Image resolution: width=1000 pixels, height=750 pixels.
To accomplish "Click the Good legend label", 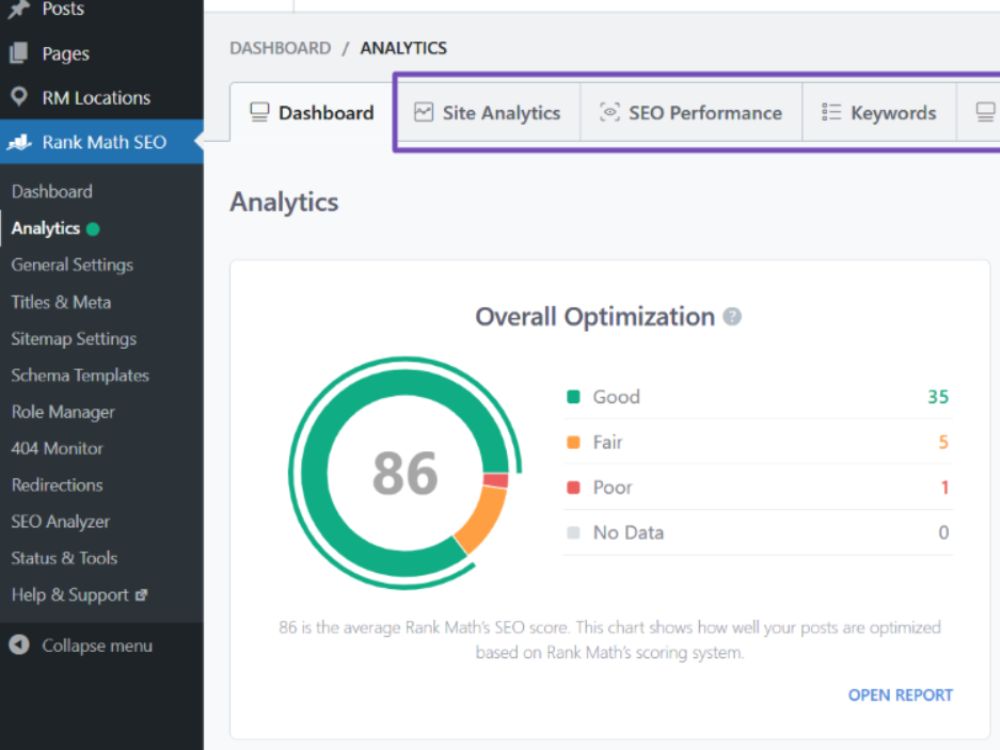I will [x=616, y=397].
